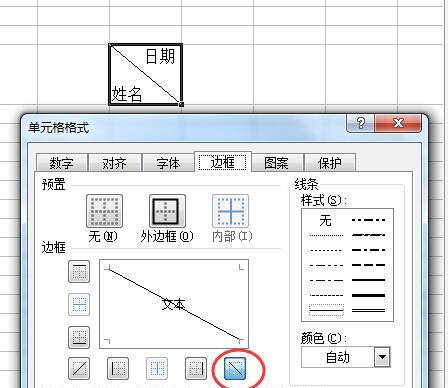The width and height of the screenshot is (448, 388).
Task: Apply the 外边框 outline preset
Action: [x=167, y=211]
